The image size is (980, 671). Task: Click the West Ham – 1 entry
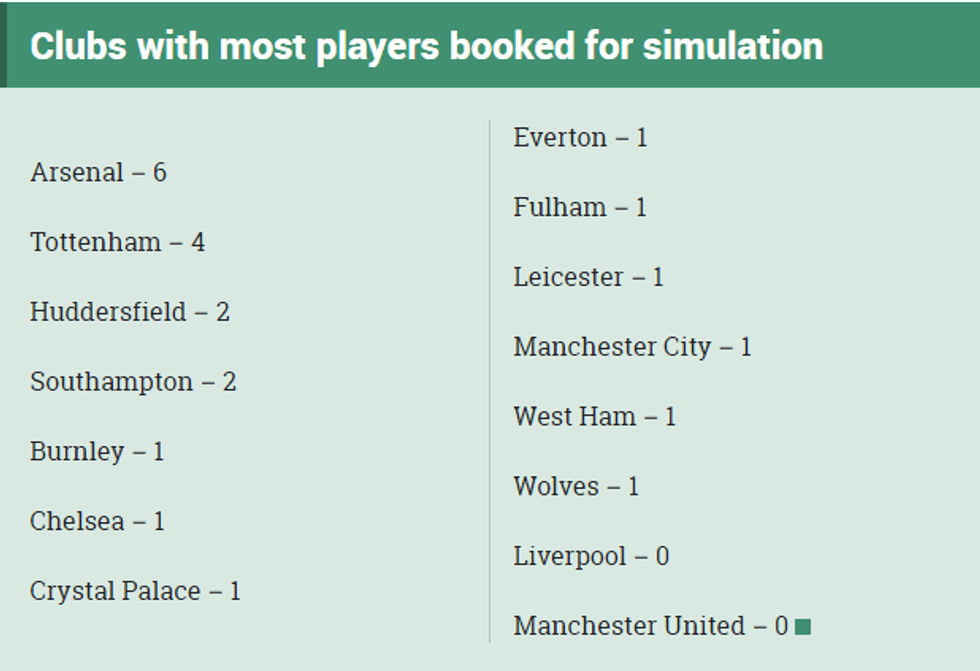pyautogui.click(x=594, y=417)
